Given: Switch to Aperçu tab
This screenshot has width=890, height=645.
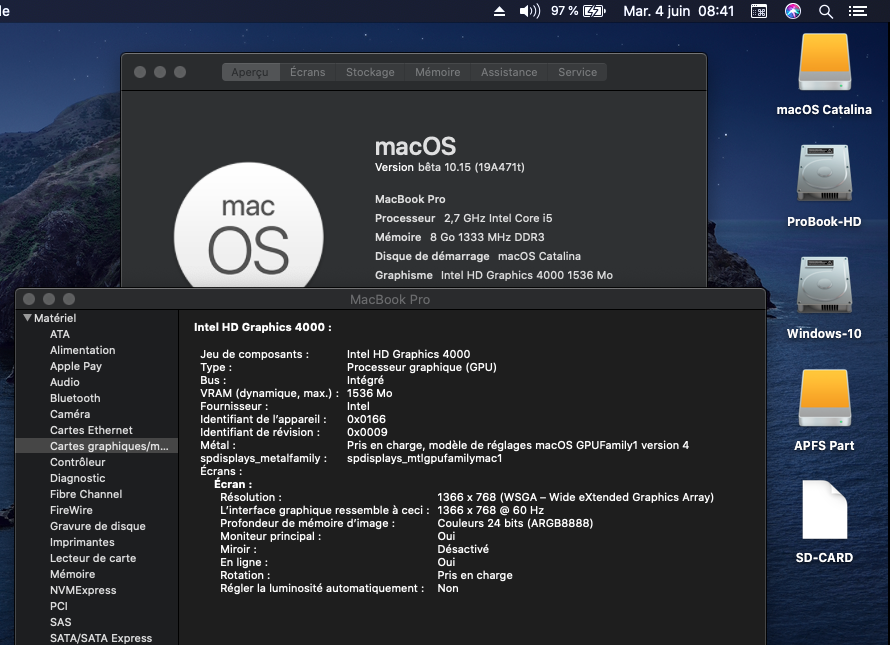Looking at the screenshot, I should [250, 72].
